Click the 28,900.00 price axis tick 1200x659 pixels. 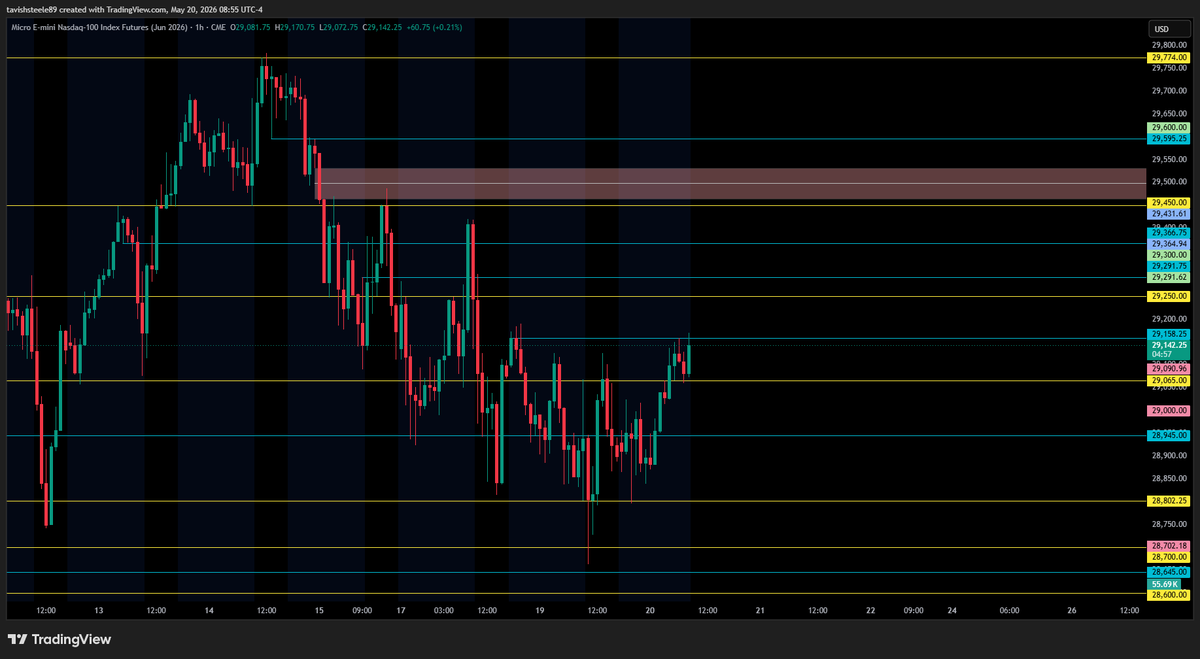1169,455
